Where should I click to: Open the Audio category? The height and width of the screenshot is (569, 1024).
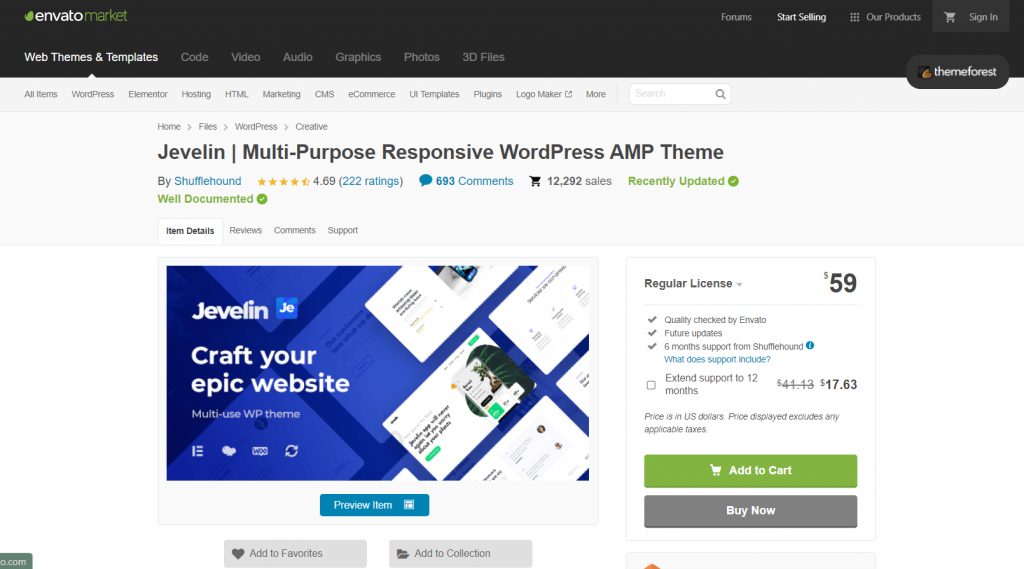click(x=297, y=57)
